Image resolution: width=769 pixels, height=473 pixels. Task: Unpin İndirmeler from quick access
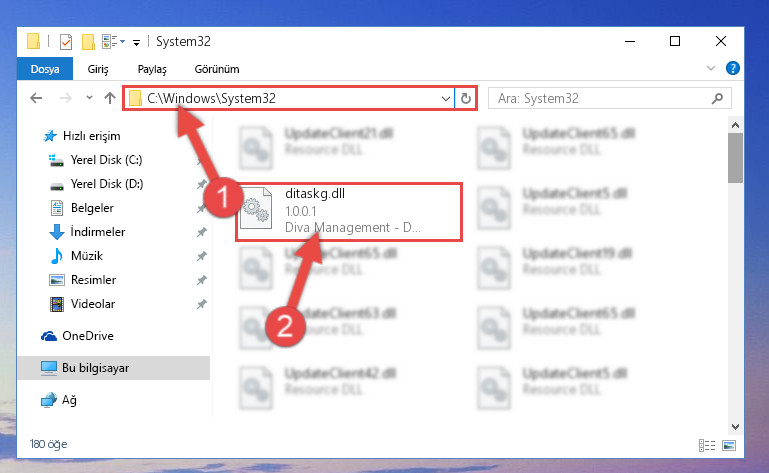point(202,232)
